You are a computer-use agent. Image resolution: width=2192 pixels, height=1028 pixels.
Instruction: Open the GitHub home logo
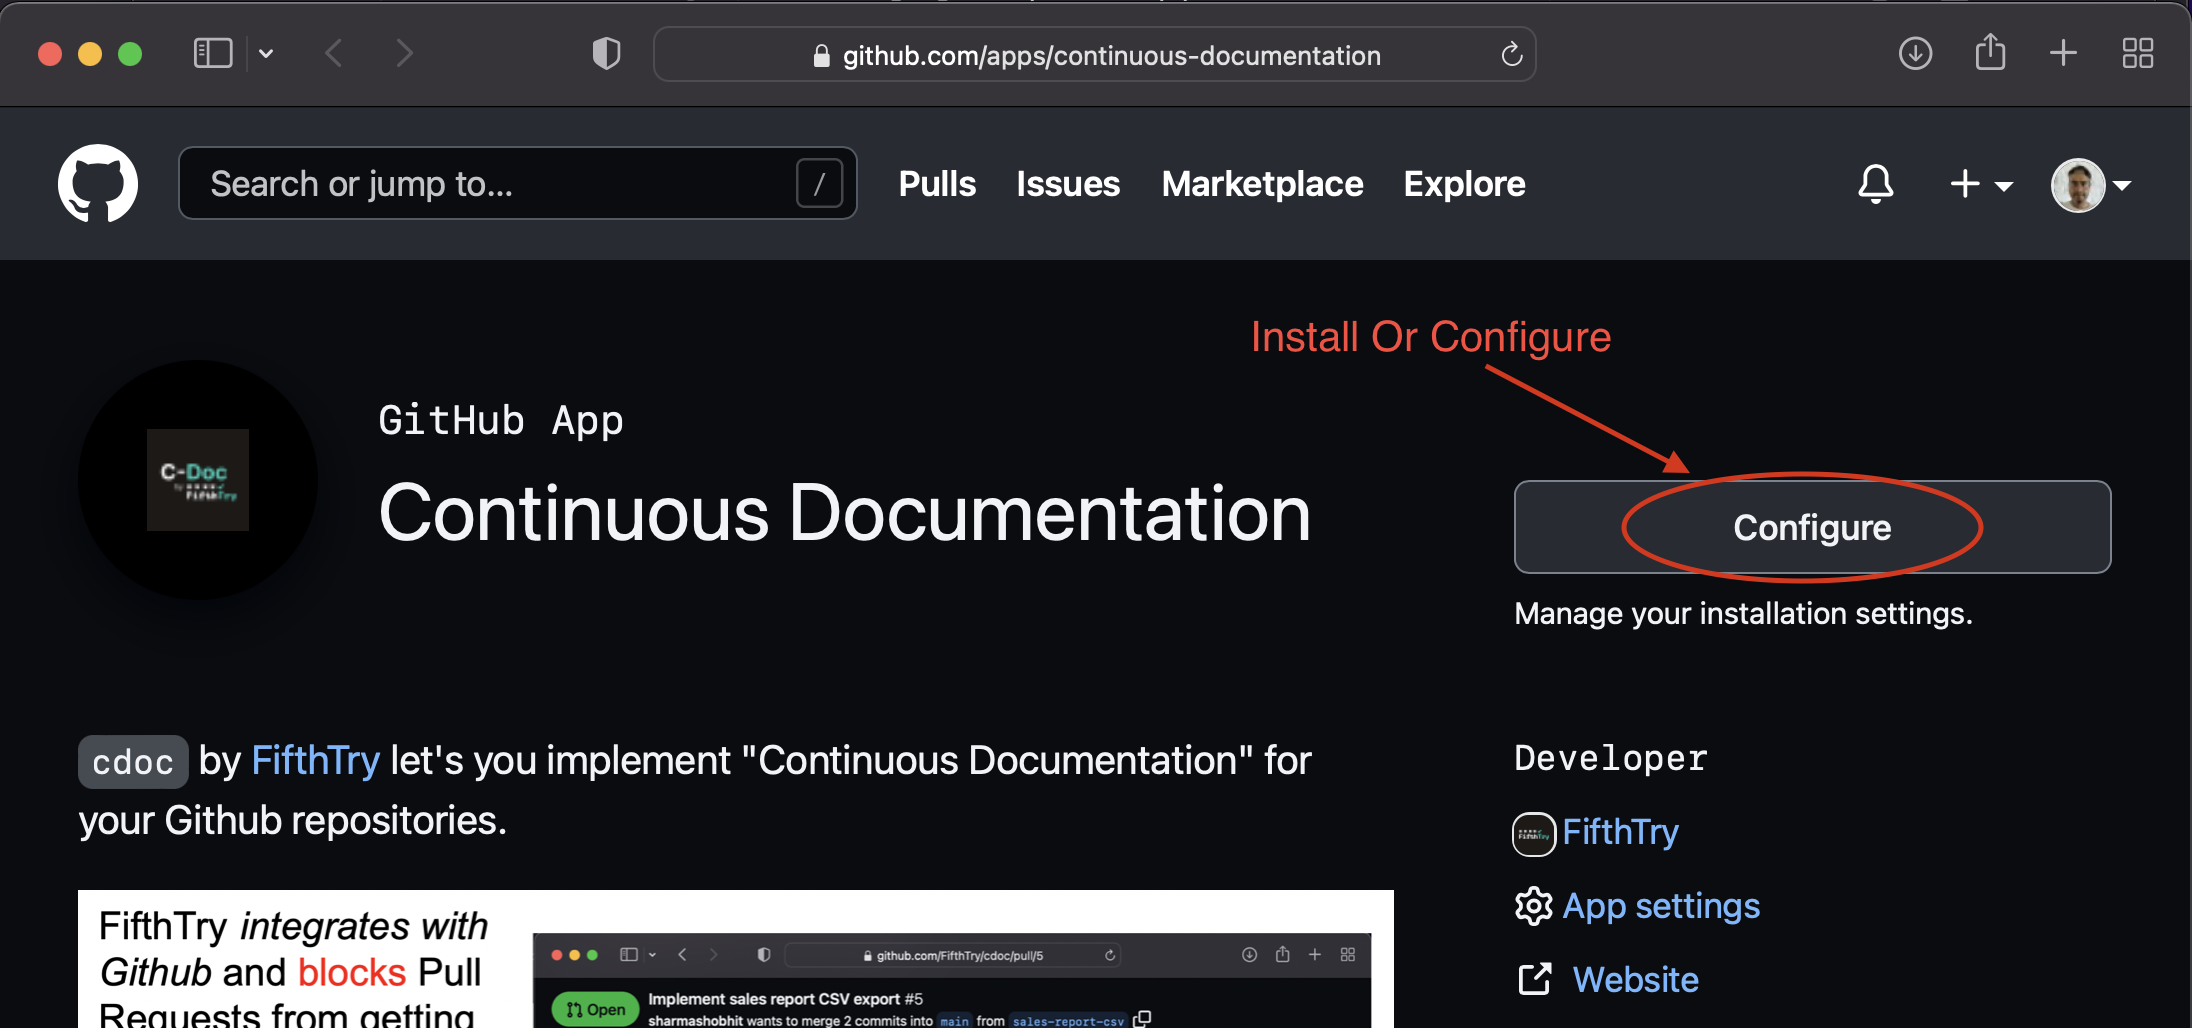[x=98, y=184]
